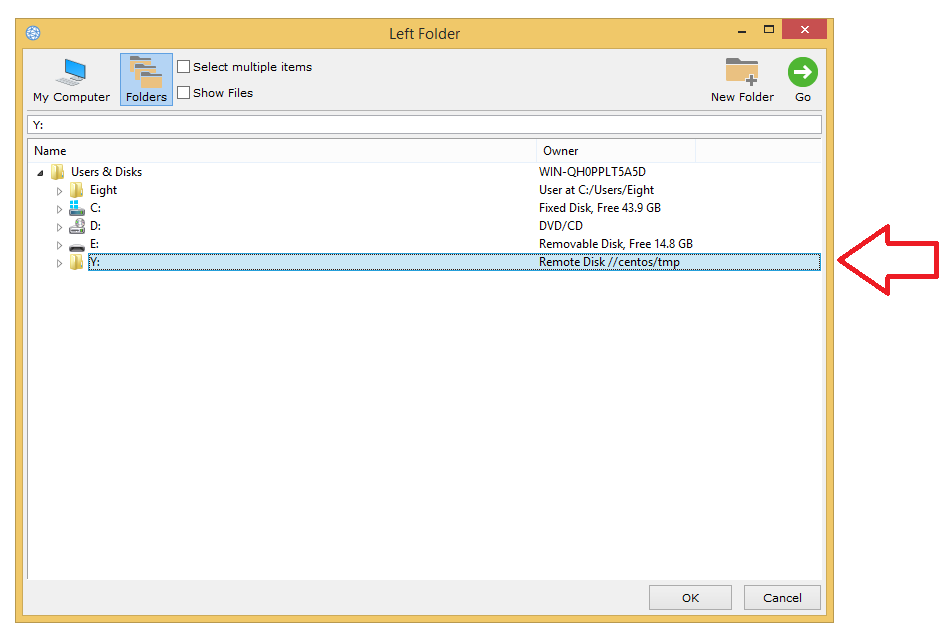Click the Eight user folder icon
The image size is (948, 632).
[77, 190]
